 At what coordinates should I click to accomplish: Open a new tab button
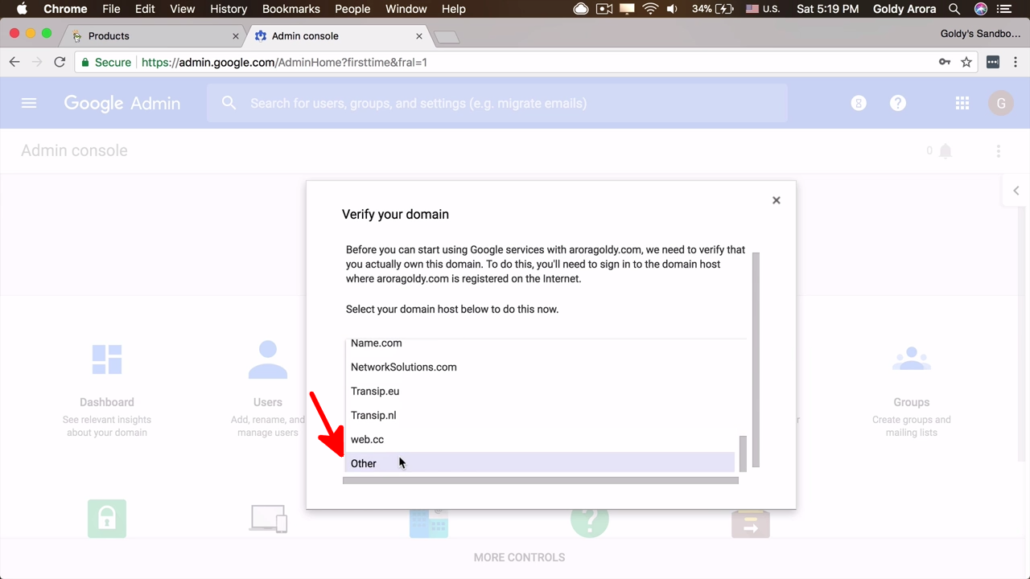(447, 37)
